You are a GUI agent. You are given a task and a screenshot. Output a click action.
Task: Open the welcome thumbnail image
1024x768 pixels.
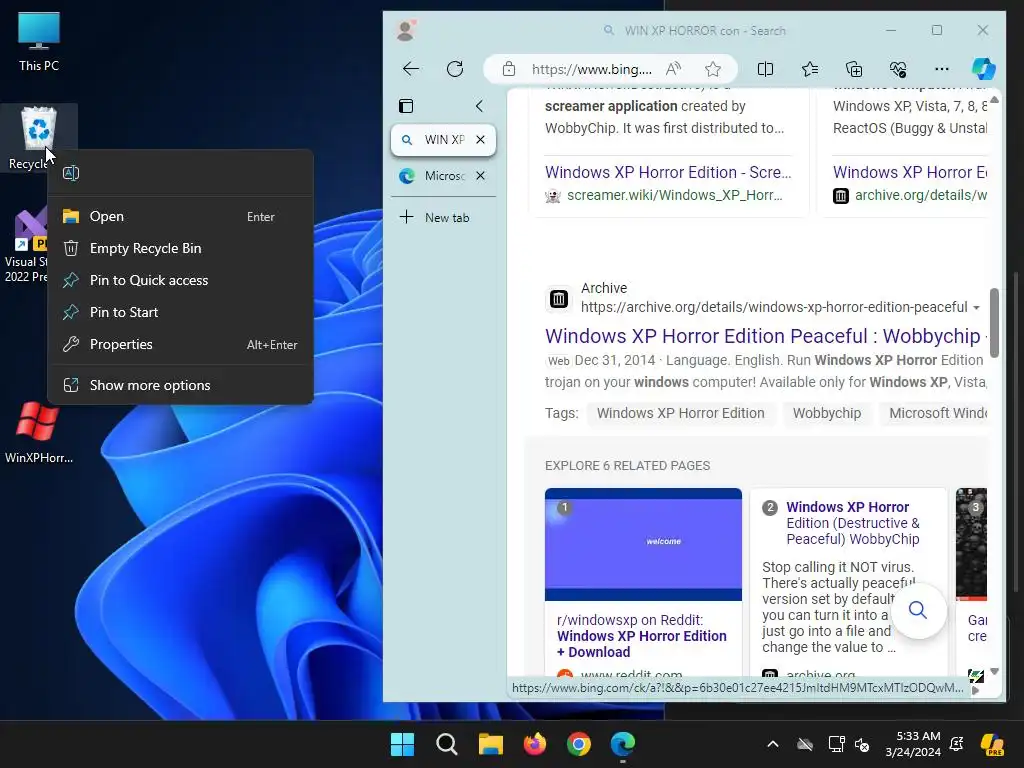[x=643, y=544]
